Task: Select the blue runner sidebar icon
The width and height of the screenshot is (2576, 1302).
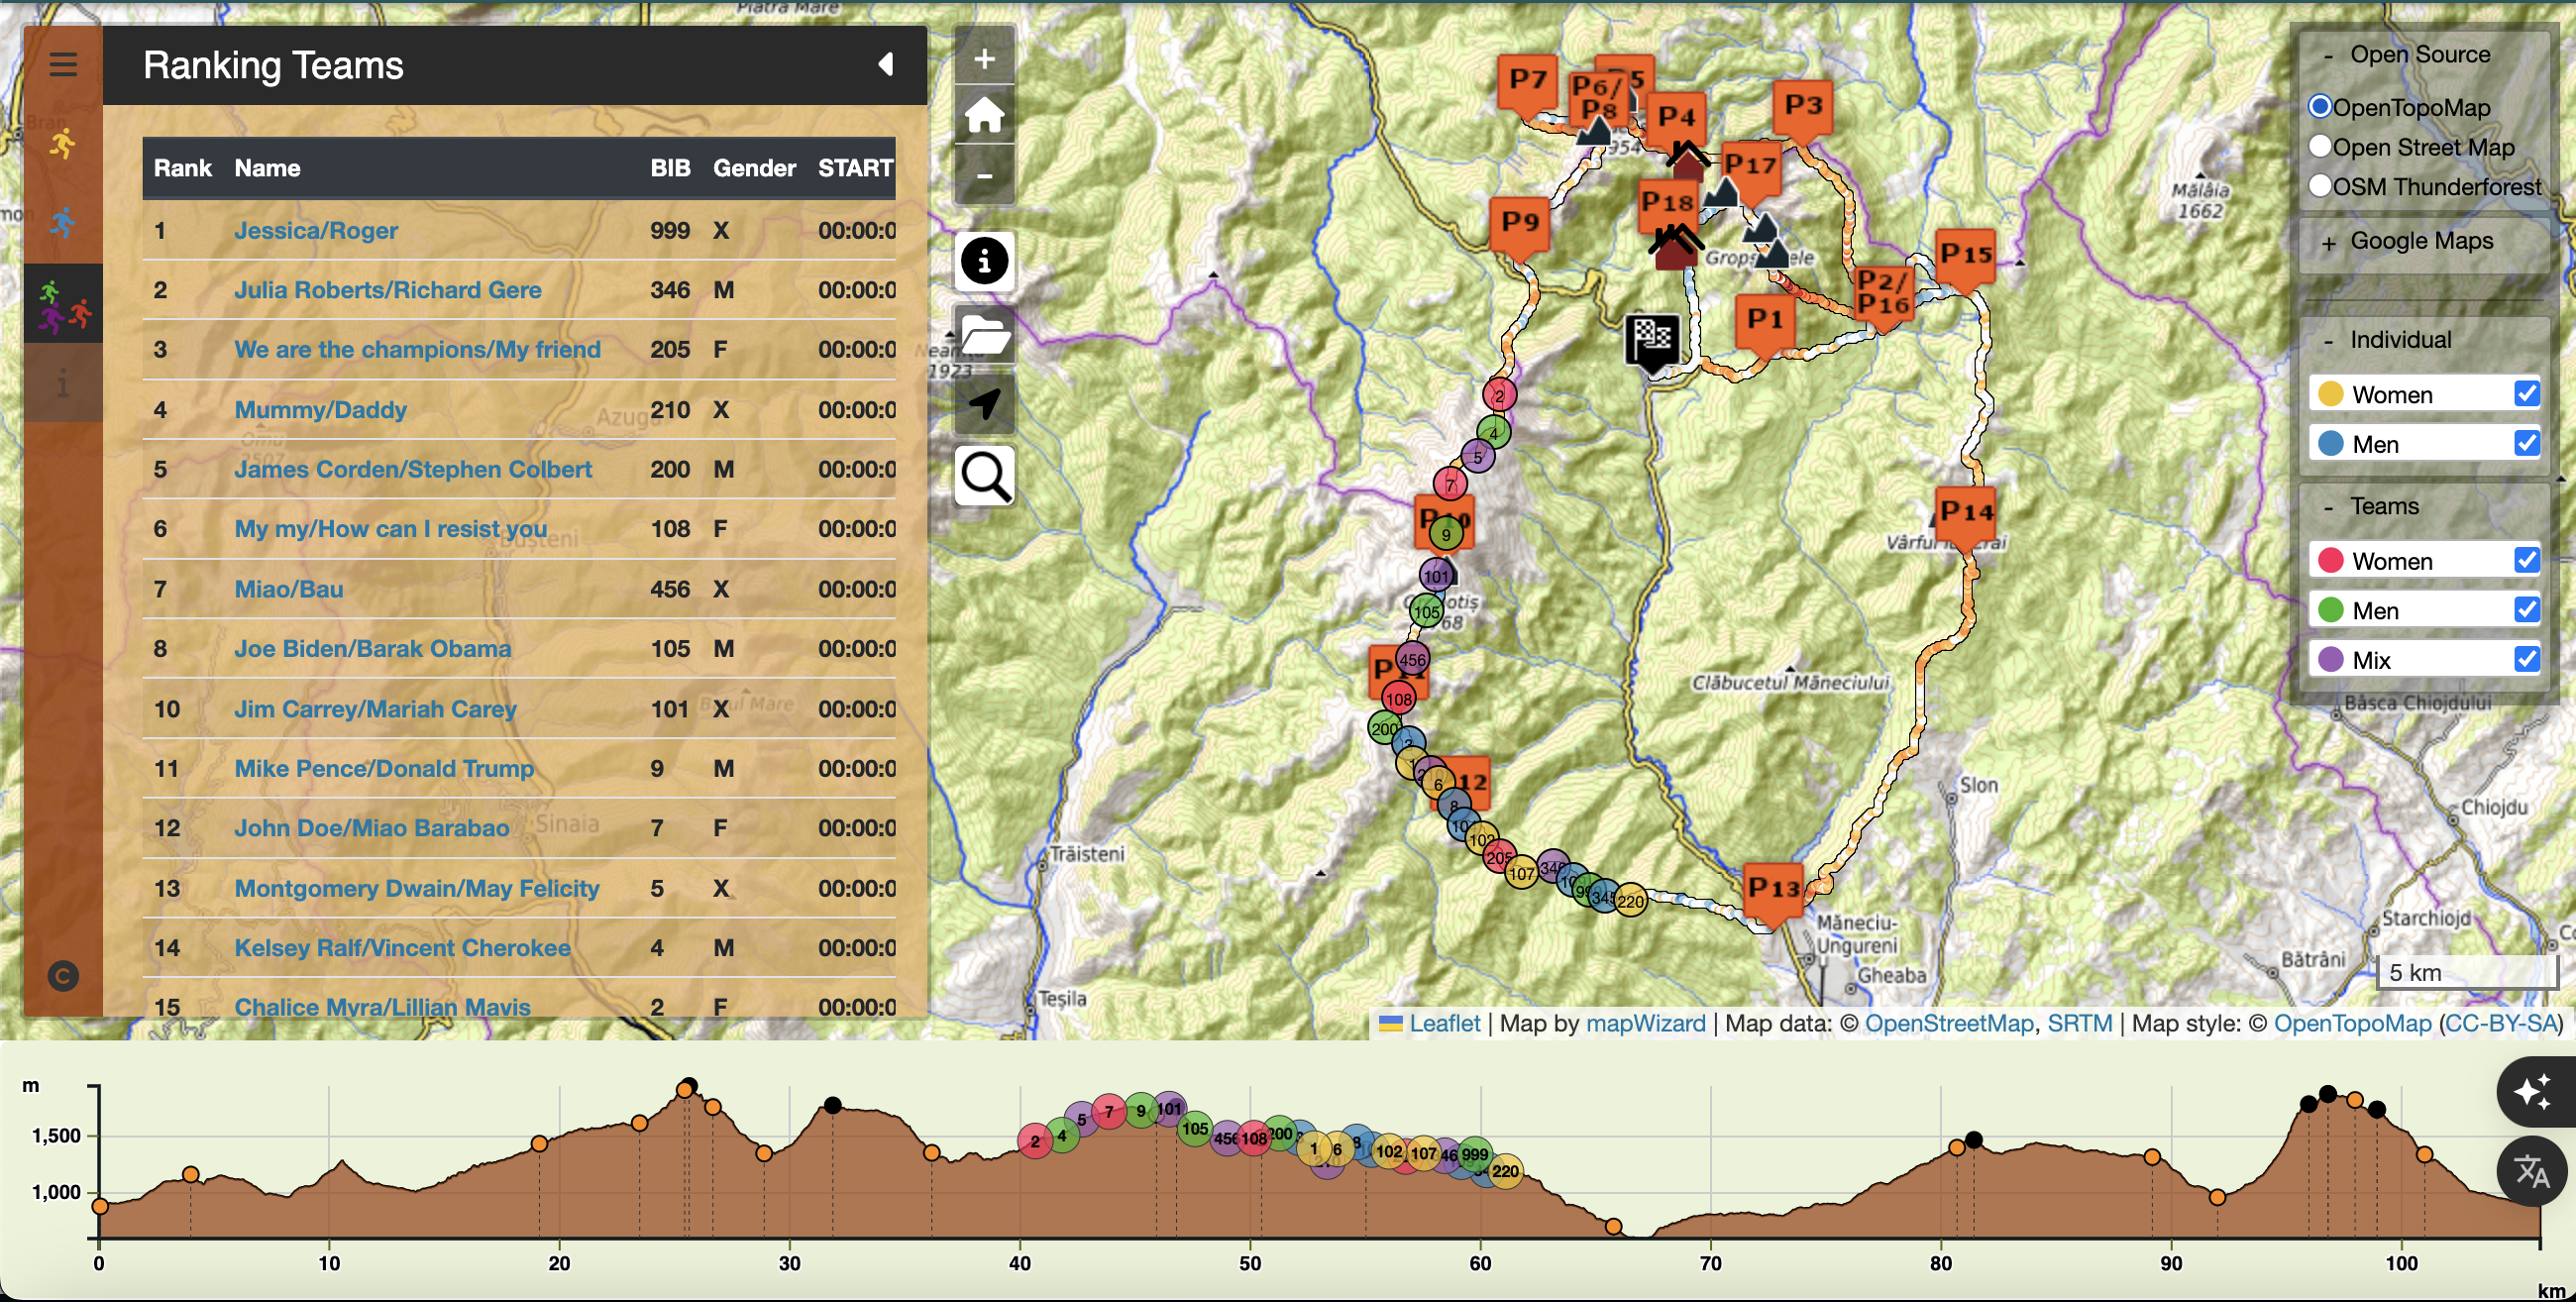Action: (63, 223)
